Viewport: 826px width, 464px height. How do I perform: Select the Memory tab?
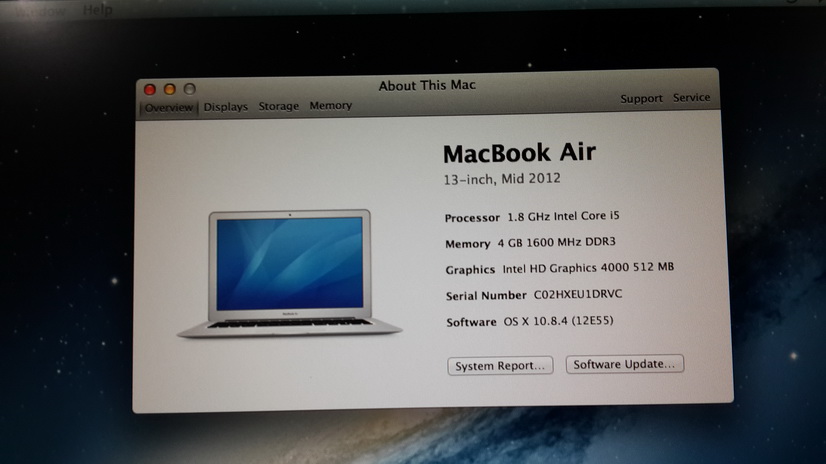pos(330,106)
